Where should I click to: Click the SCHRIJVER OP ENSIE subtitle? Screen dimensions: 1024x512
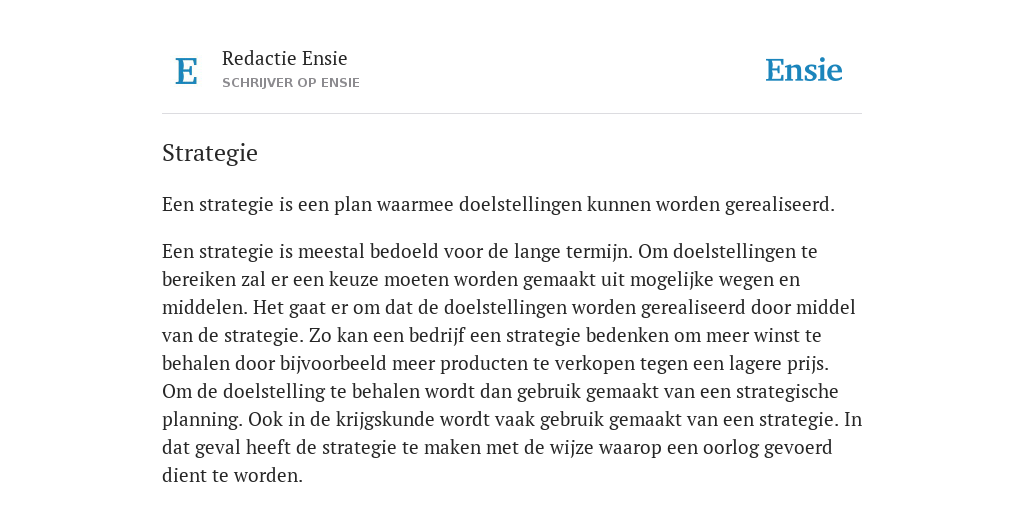click(x=291, y=83)
